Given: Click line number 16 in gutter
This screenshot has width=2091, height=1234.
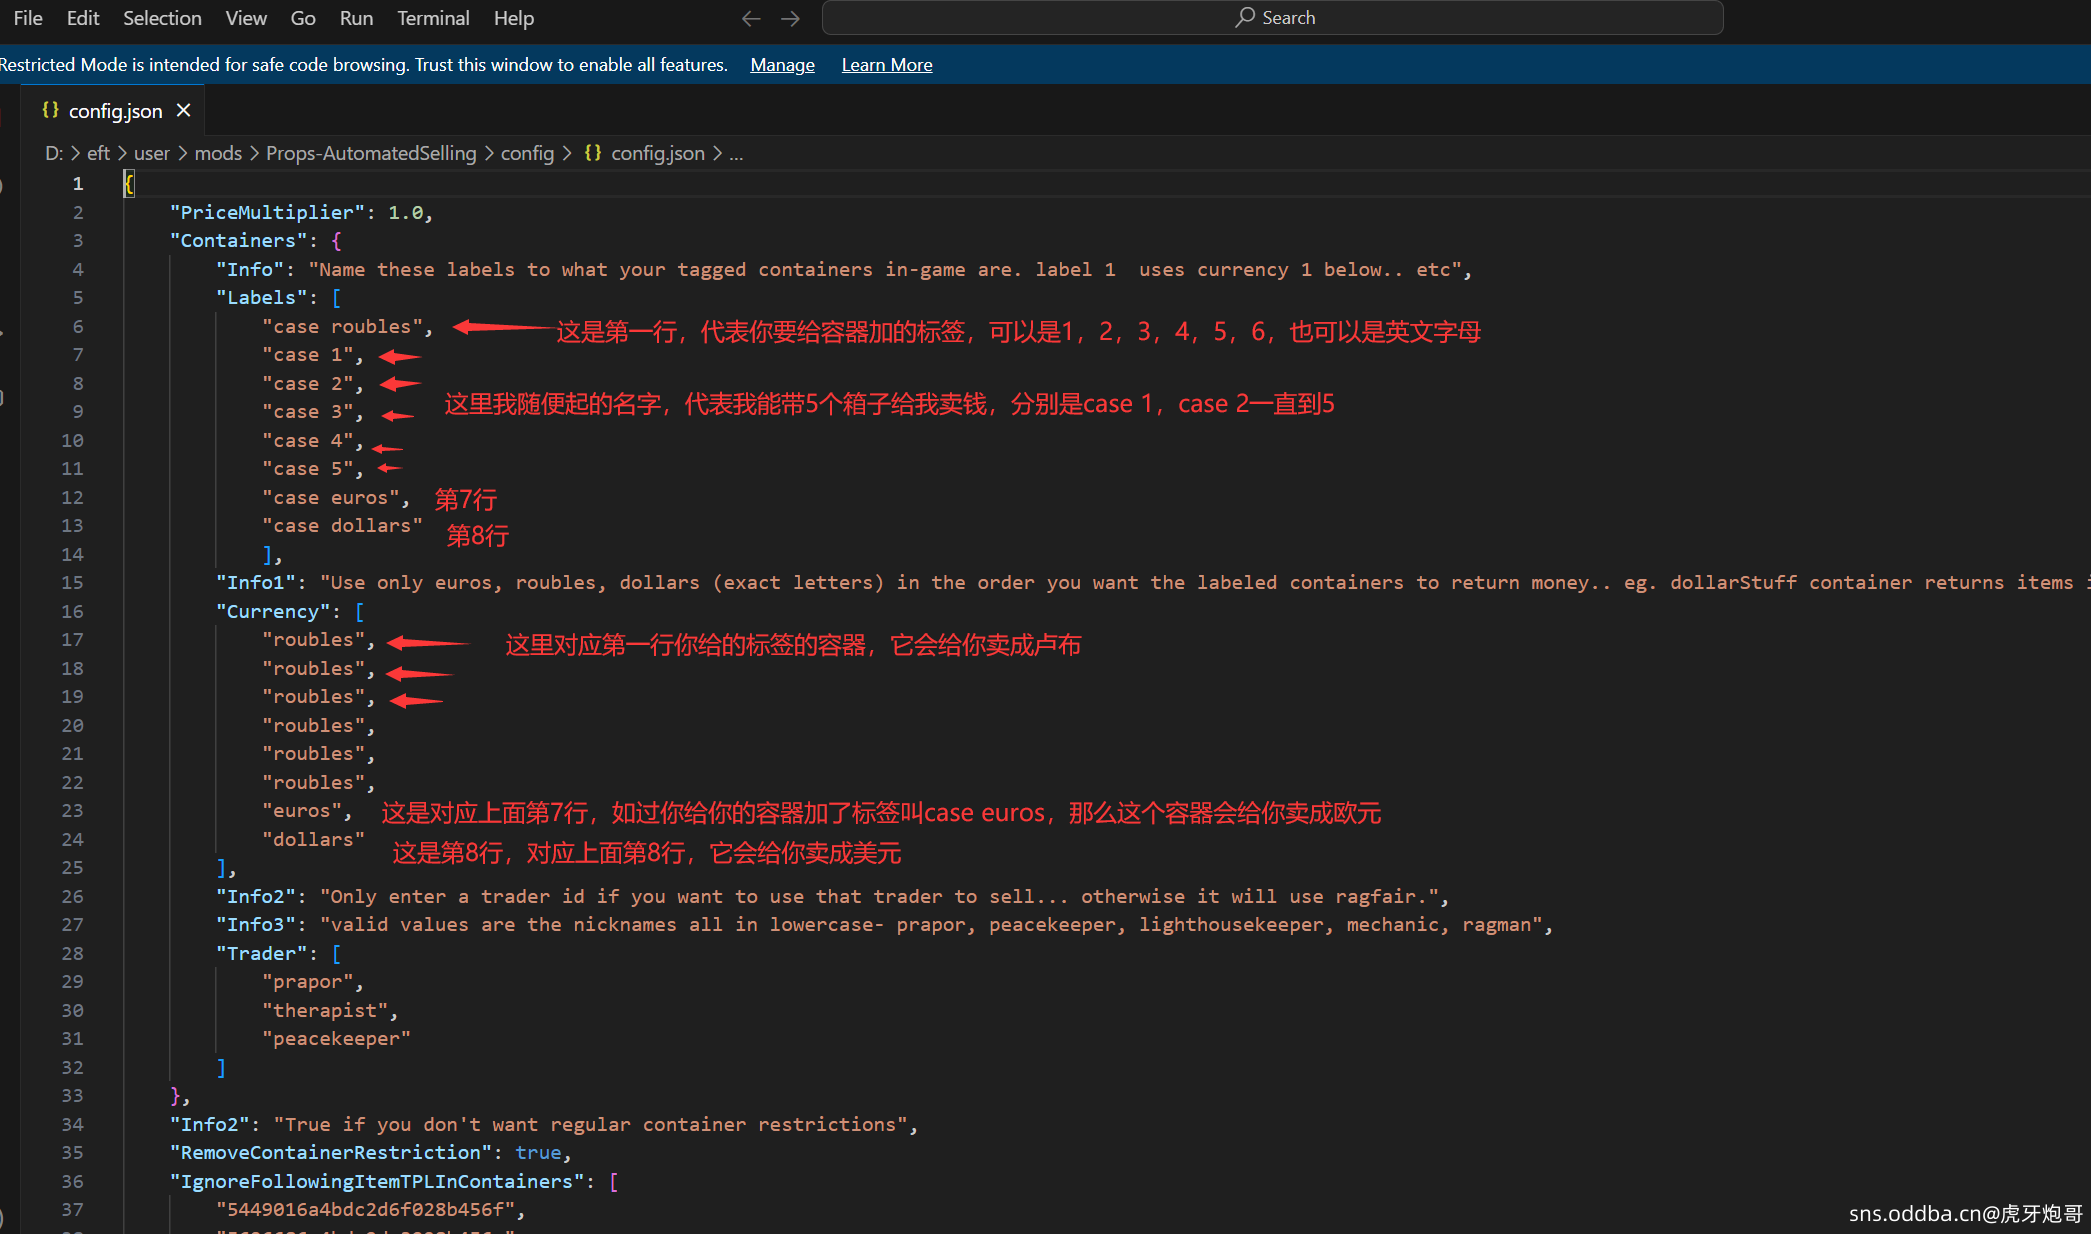Looking at the screenshot, I should click(x=72, y=611).
